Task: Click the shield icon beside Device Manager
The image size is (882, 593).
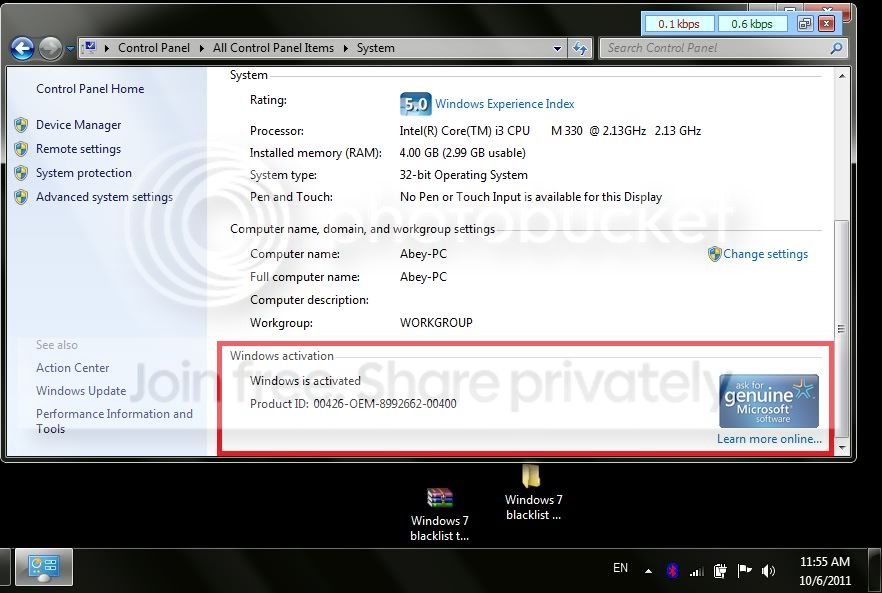Action: click(x=21, y=125)
